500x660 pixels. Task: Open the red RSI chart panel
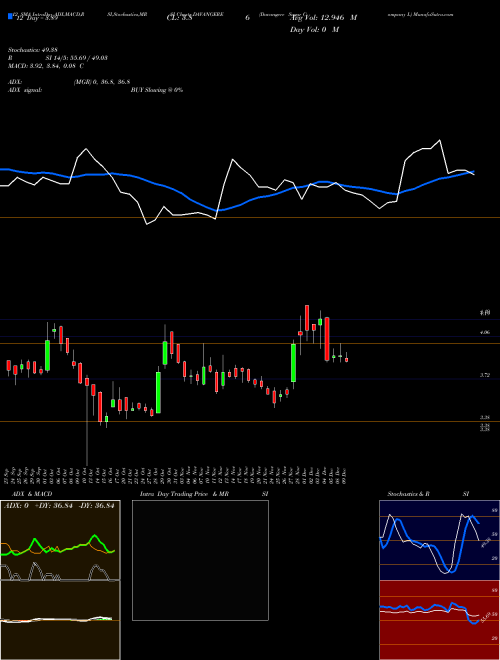(439, 620)
